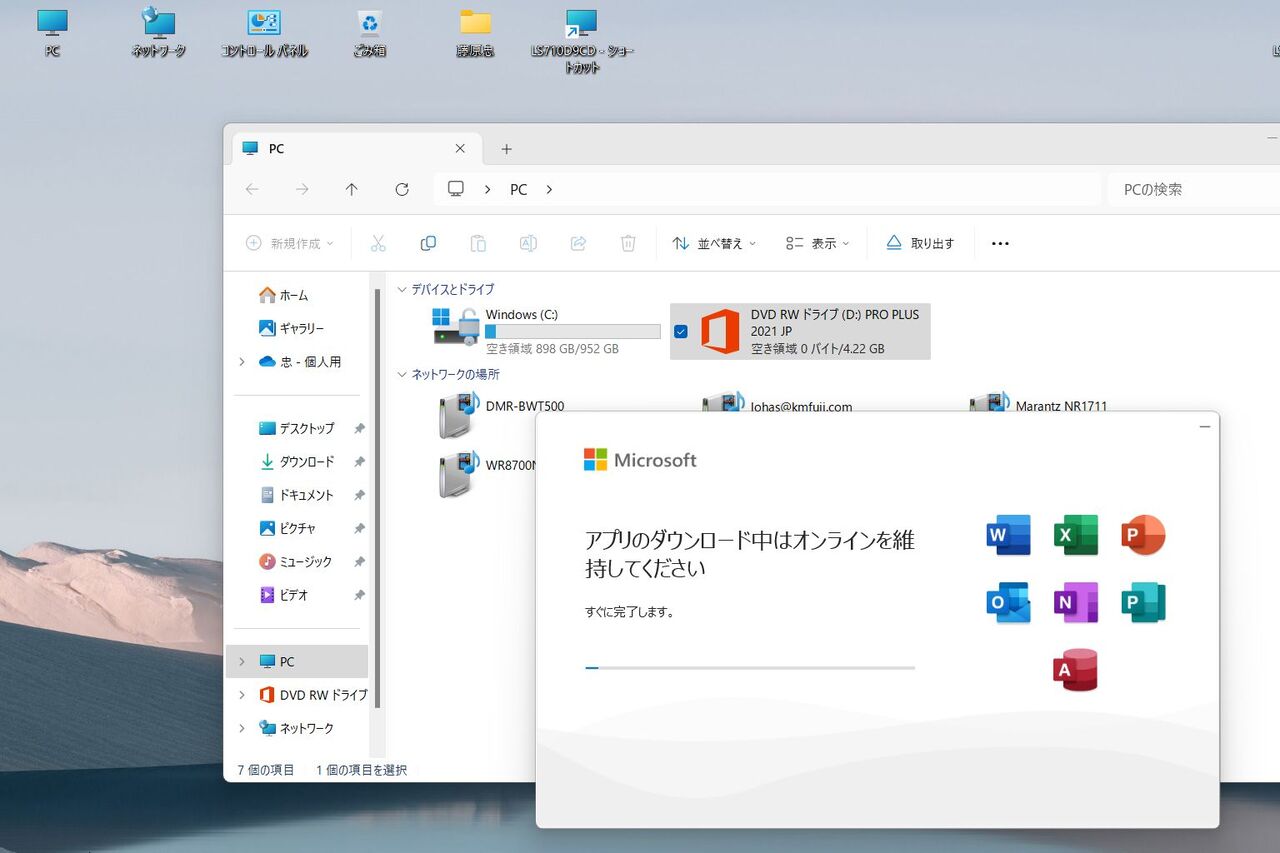Open the ネットワーク desktop icon
Viewport: 1280px width, 853px height.
159,32
